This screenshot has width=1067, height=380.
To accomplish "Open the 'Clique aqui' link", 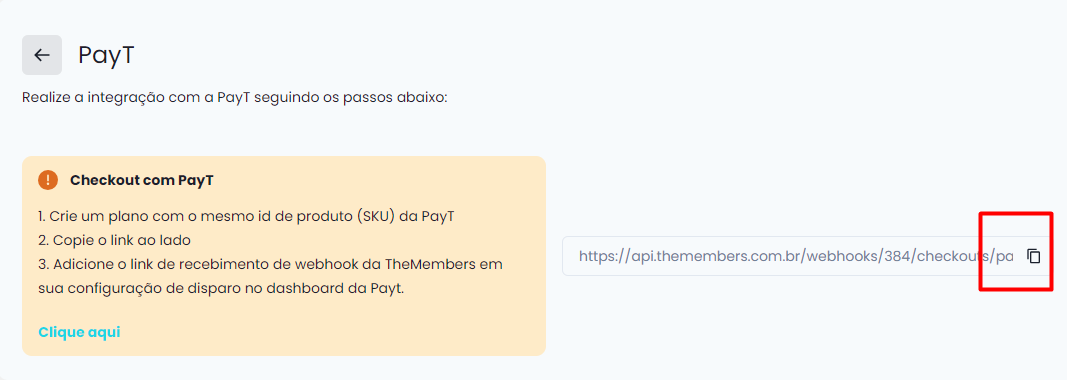I will tap(80, 332).
